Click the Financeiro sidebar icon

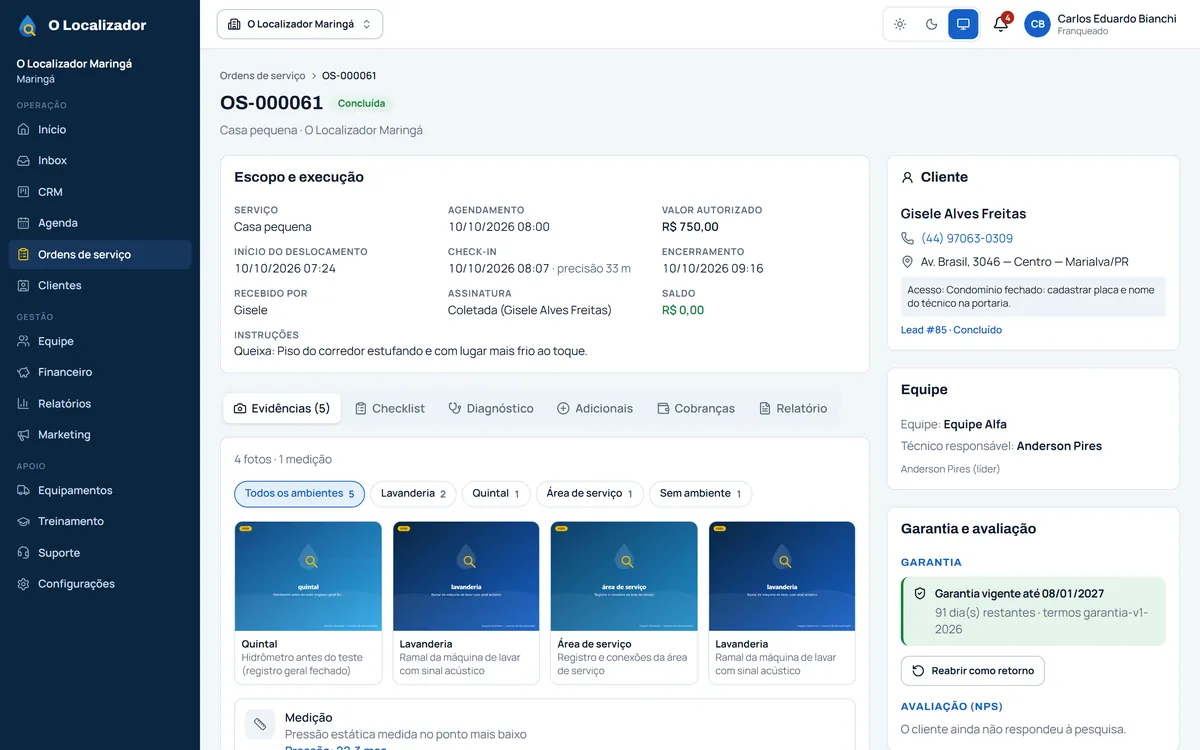[24, 372]
